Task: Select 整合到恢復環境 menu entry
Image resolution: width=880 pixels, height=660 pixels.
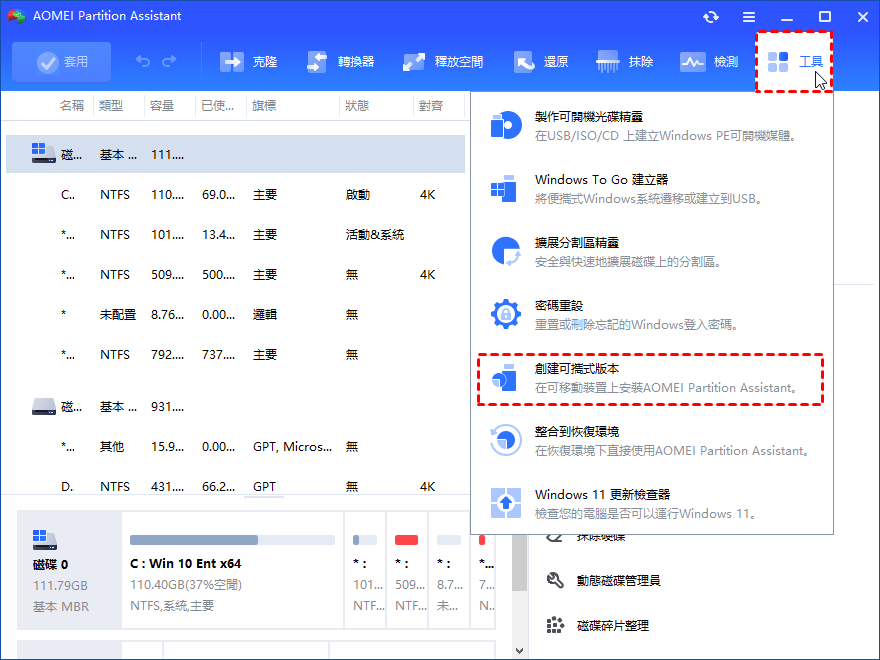Action: pyautogui.click(x=652, y=441)
